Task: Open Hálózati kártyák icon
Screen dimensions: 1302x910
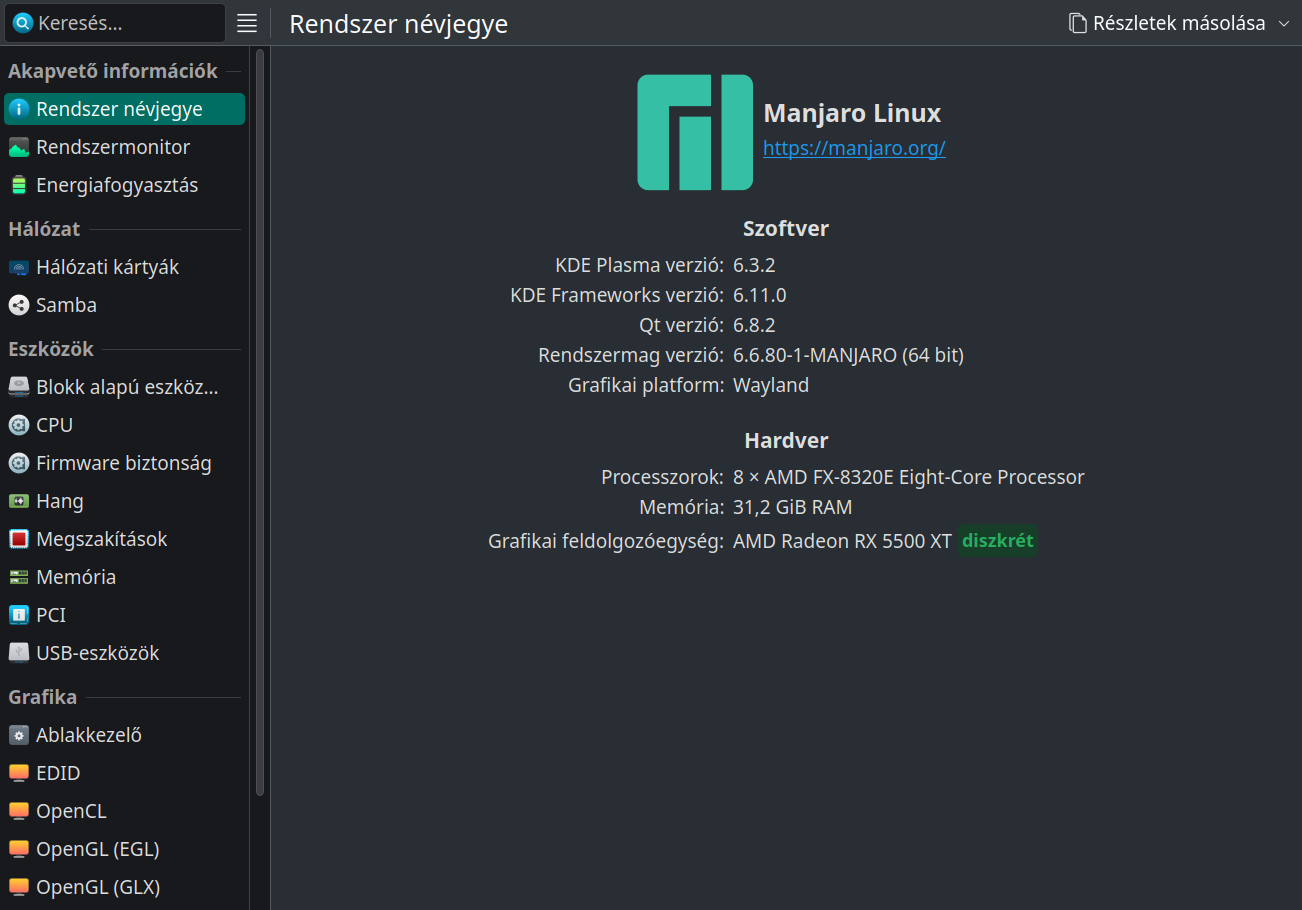Action: pos(19,267)
